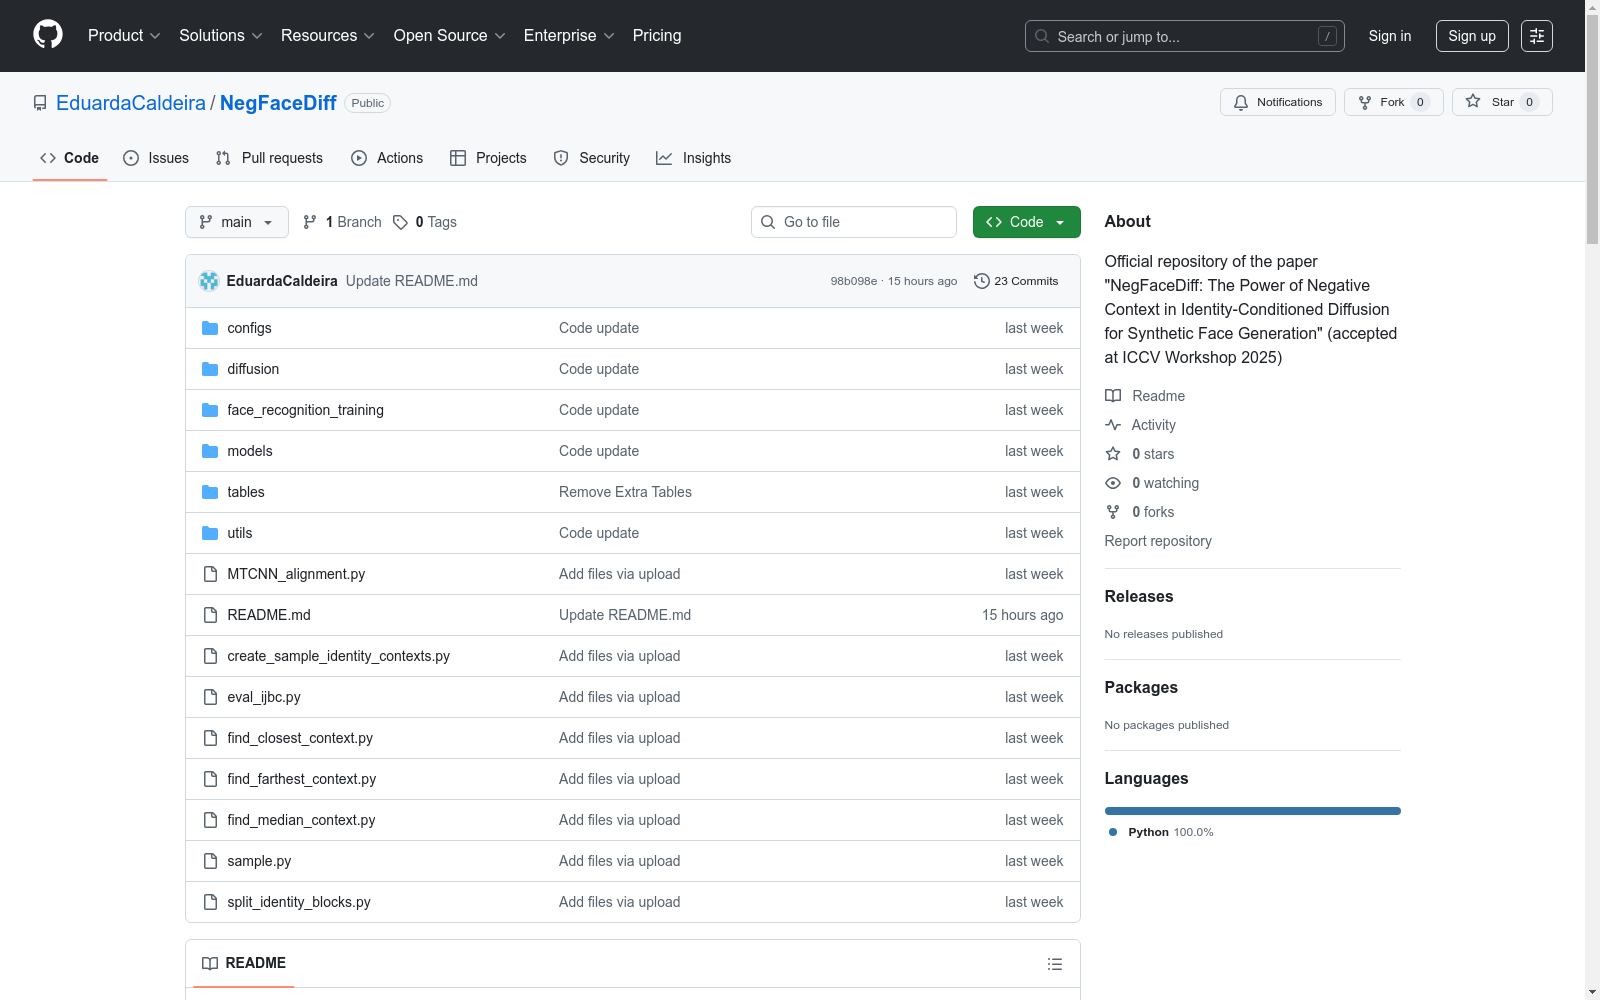
Task: Open the README outline icon
Action: coord(1054,964)
